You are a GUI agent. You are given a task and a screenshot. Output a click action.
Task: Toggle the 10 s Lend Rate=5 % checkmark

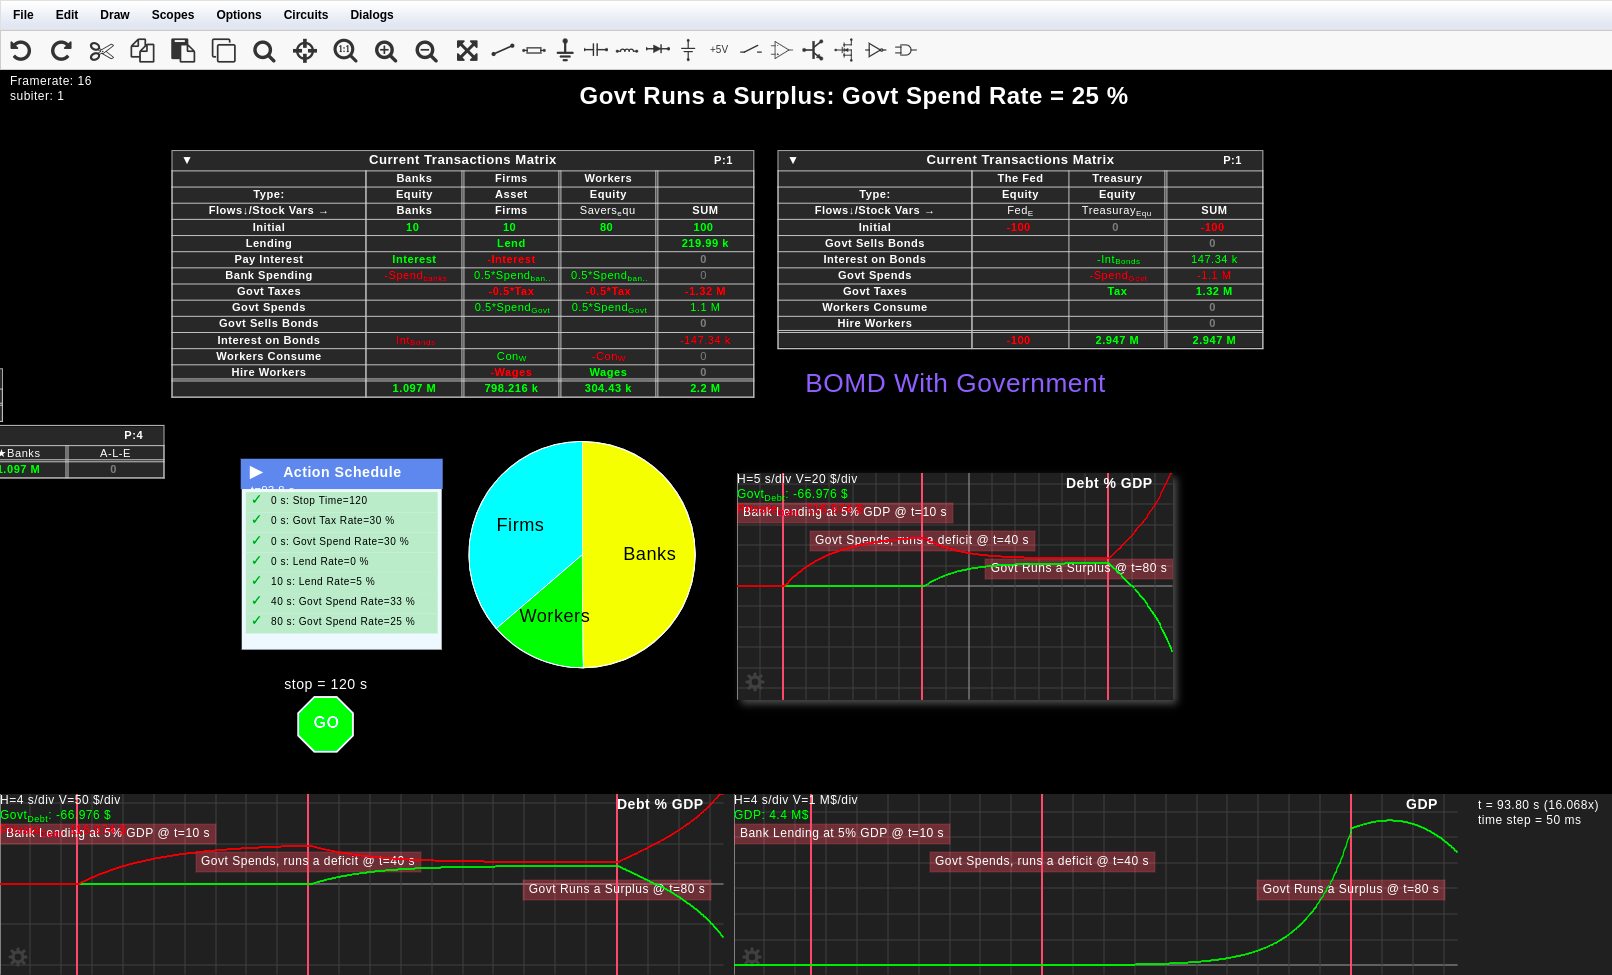(257, 581)
